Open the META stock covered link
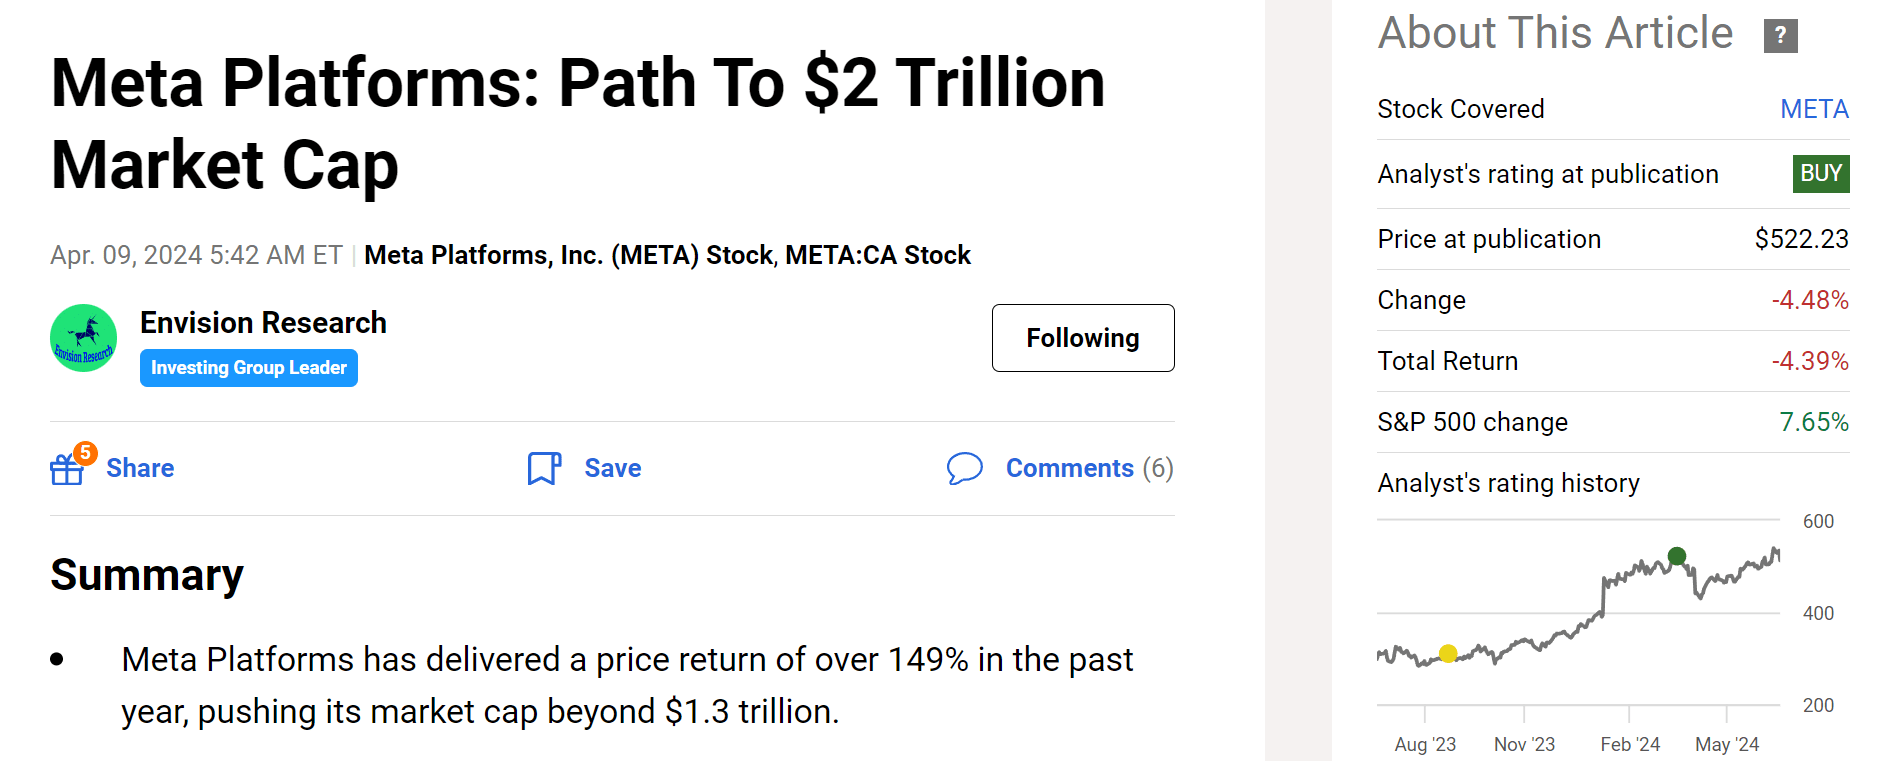Viewport: 1890px width, 761px height. 1814,109
